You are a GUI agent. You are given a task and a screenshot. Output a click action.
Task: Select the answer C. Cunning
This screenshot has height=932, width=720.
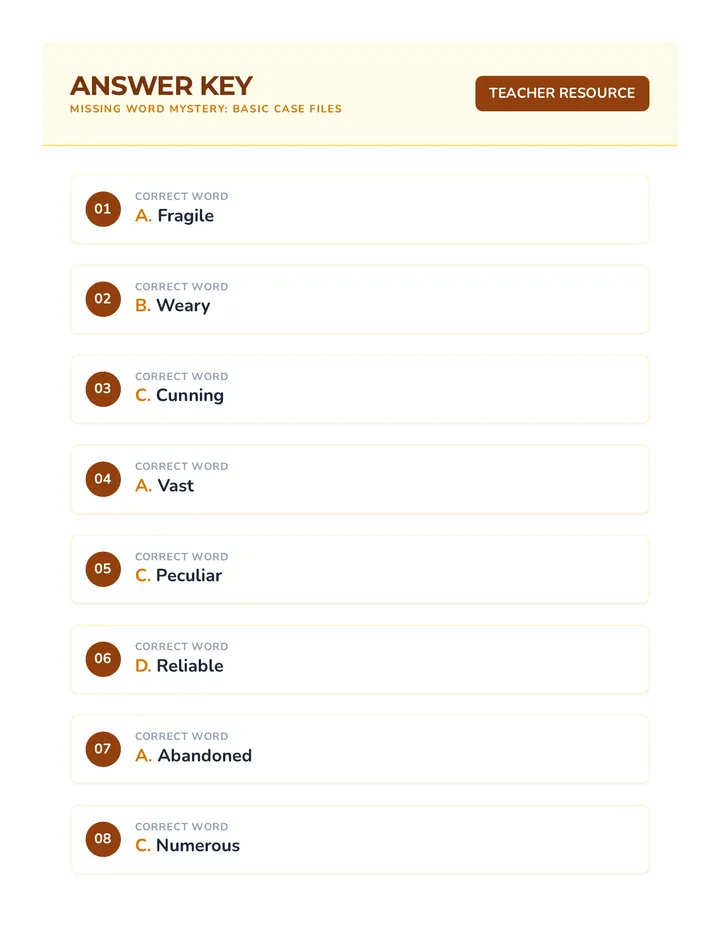point(180,395)
